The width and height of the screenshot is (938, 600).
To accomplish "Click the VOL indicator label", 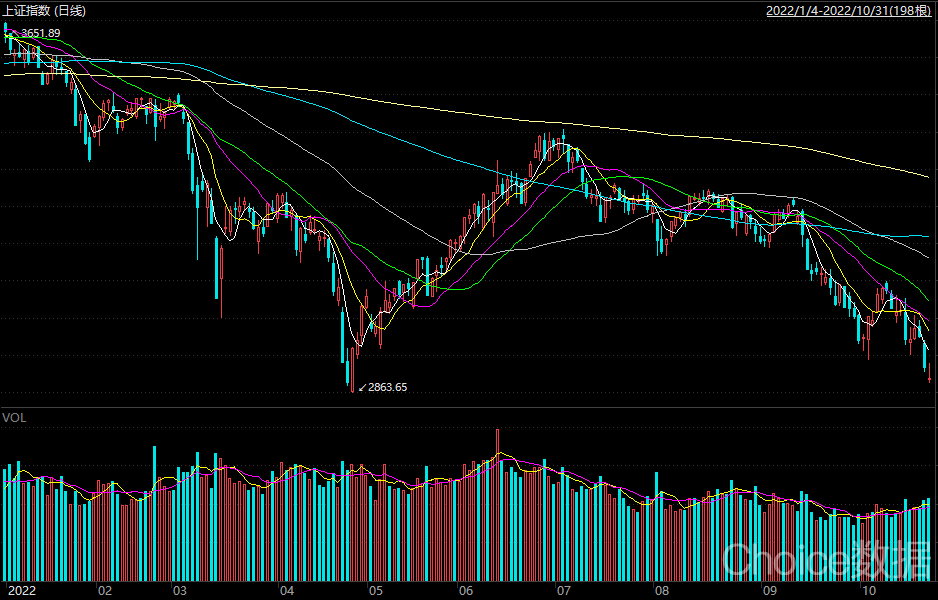I will coord(14,416).
